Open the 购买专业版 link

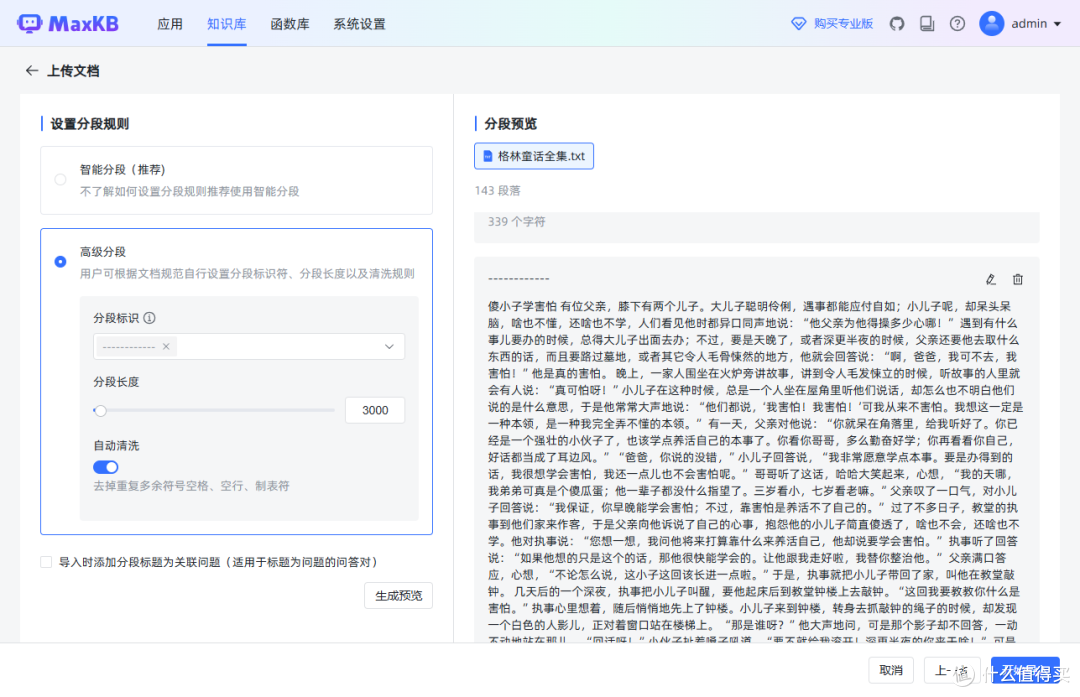click(x=834, y=22)
